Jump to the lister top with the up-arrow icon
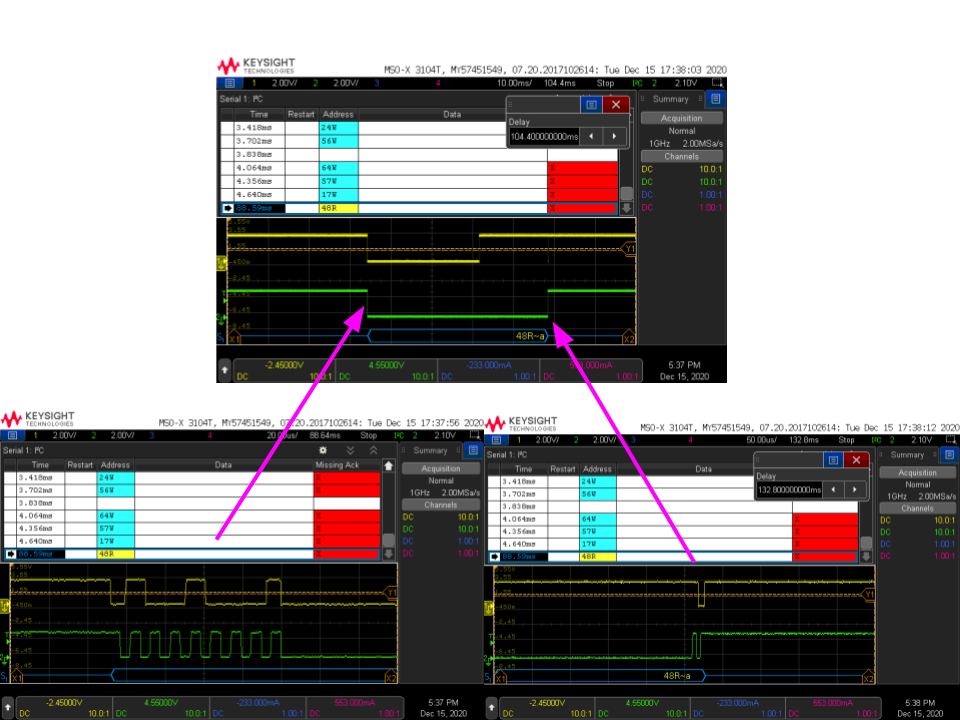The image size is (960, 720). click(x=389, y=466)
